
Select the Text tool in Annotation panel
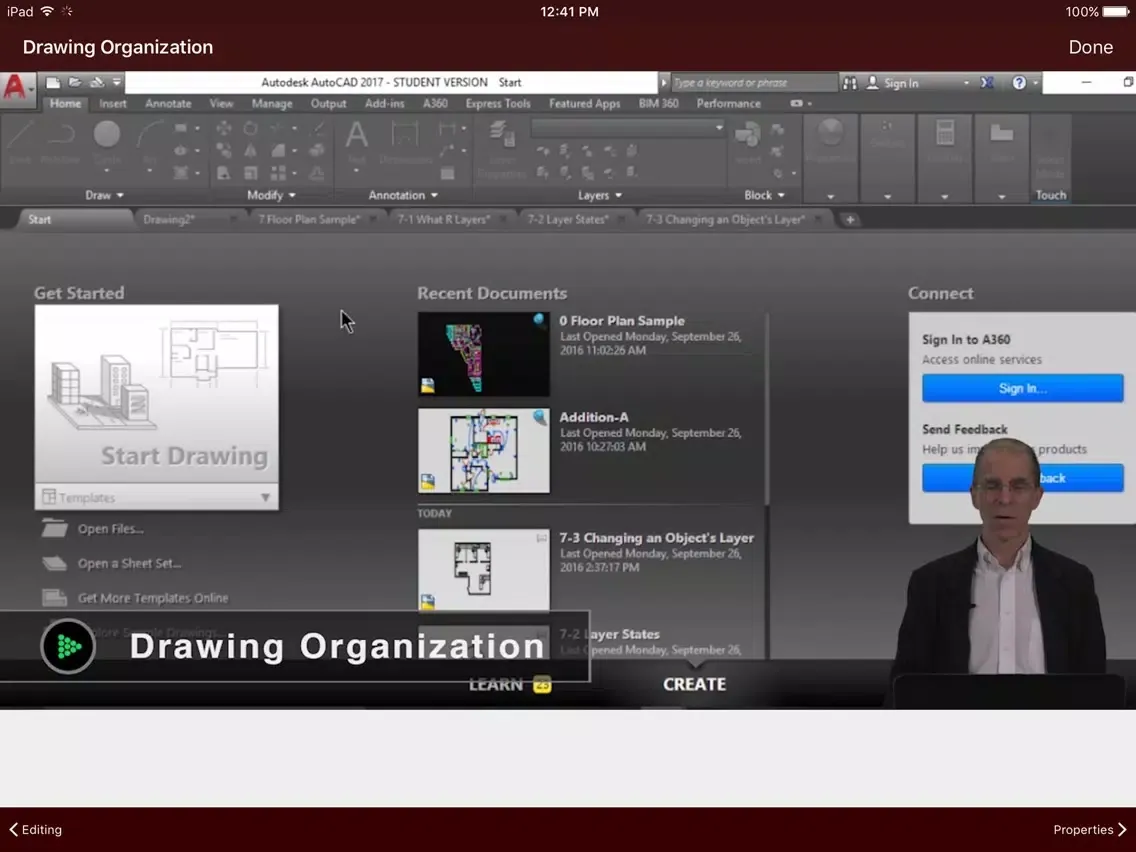pos(356,143)
